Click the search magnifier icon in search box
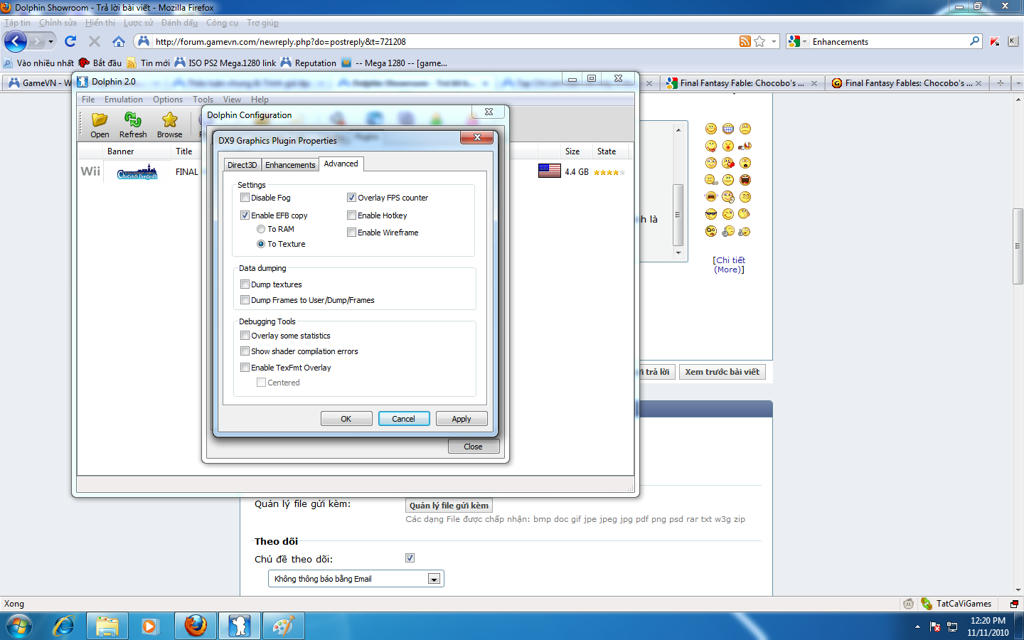The image size is (1024, 640). (974, 41)
